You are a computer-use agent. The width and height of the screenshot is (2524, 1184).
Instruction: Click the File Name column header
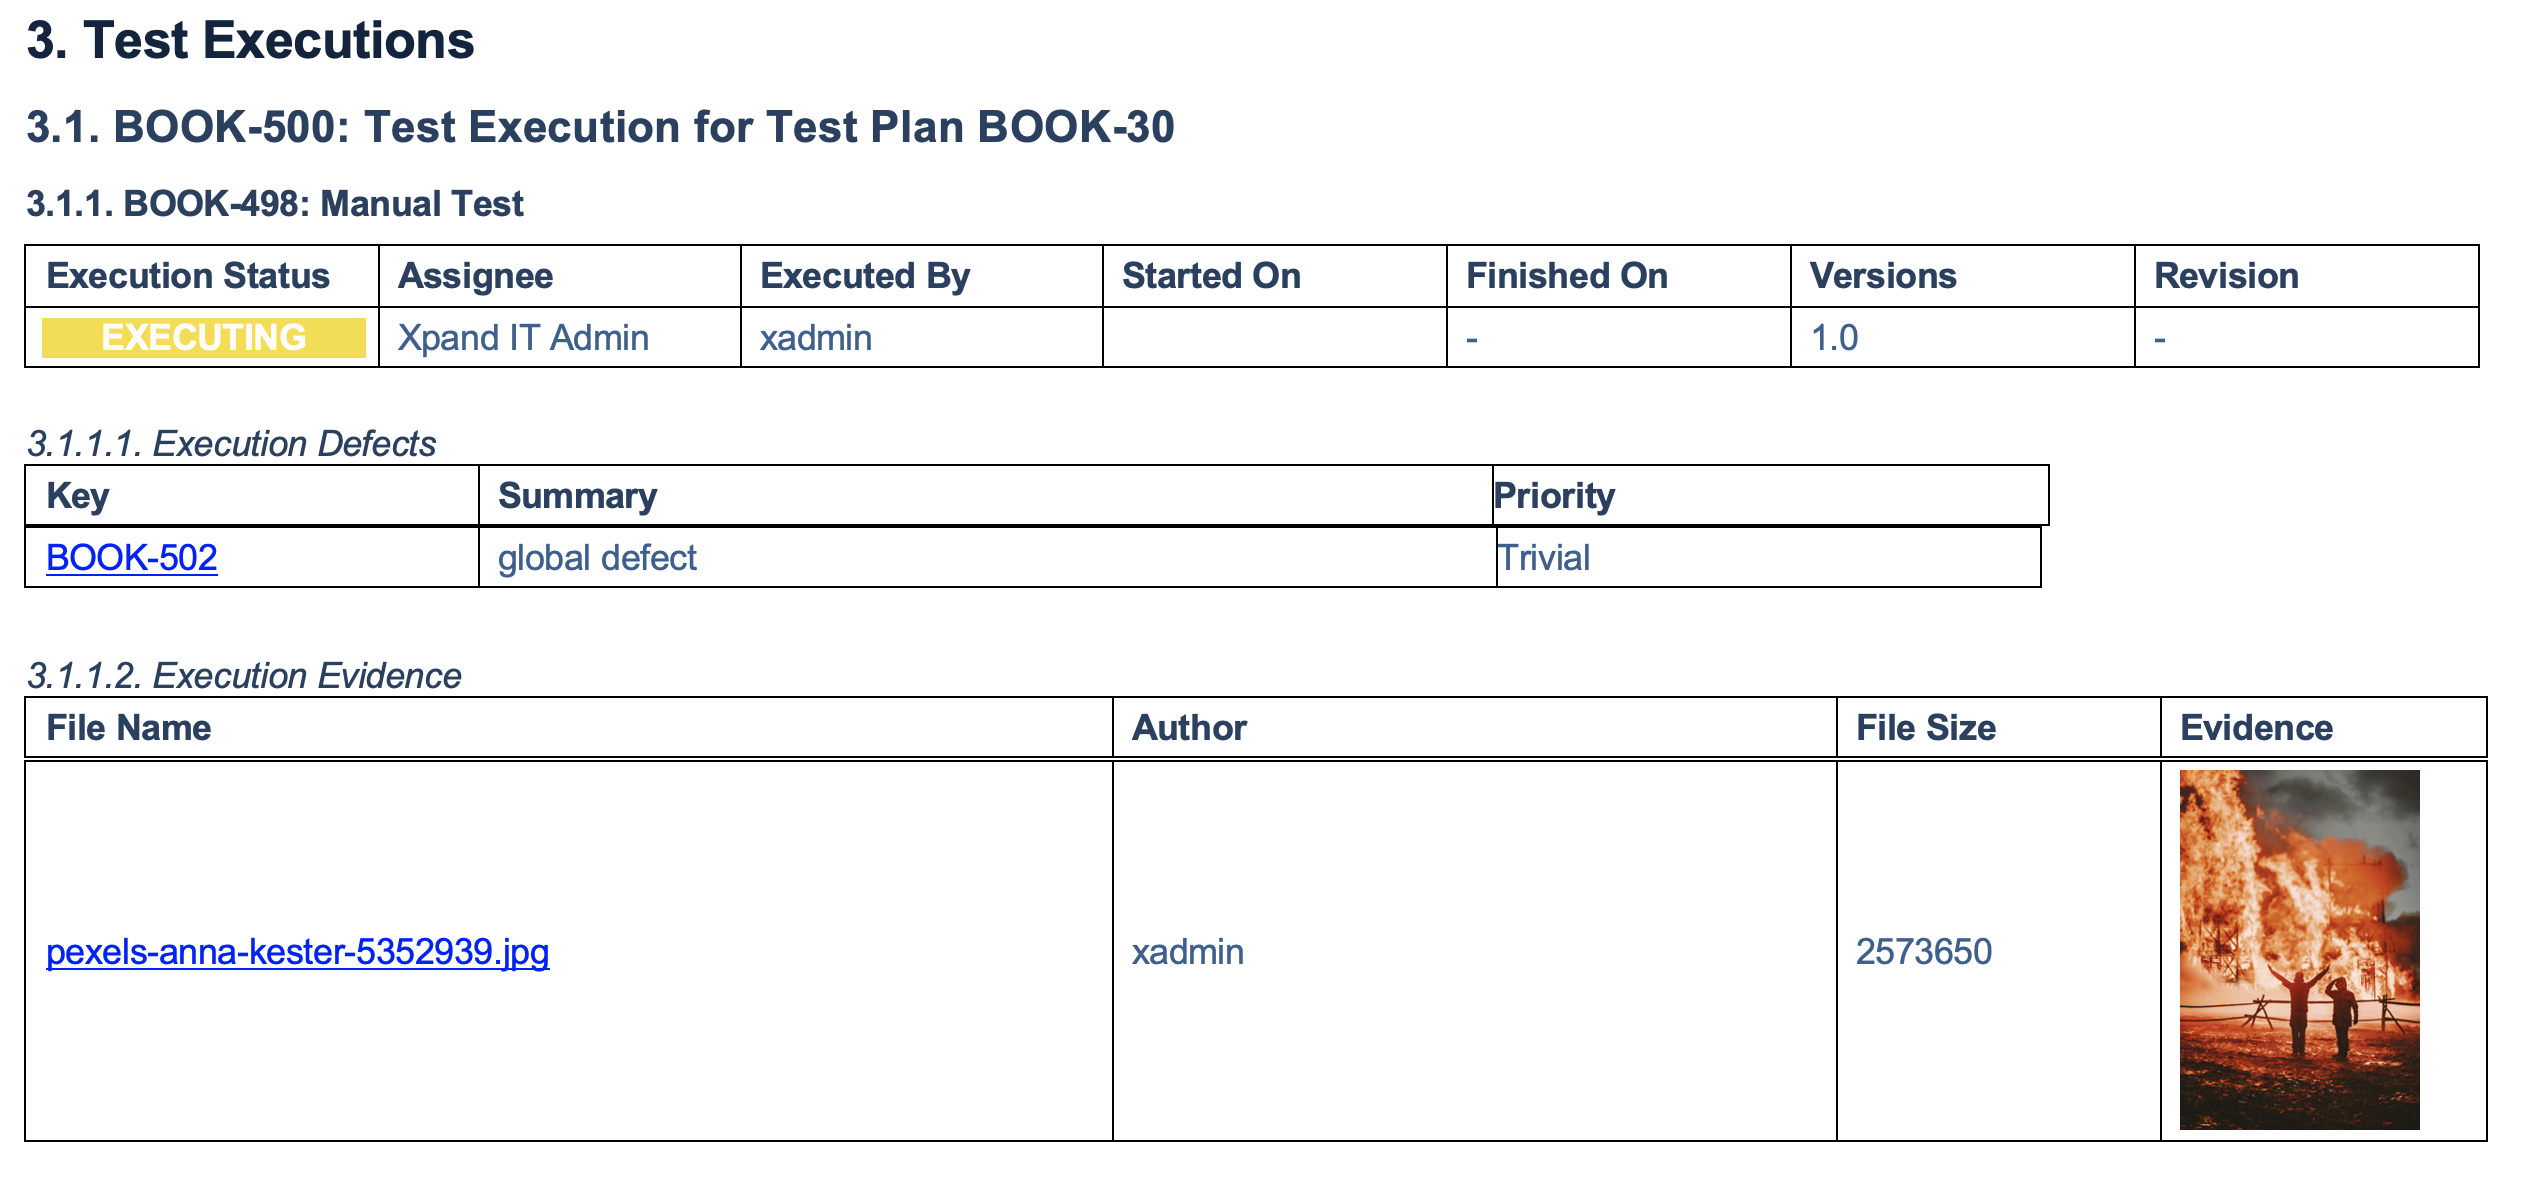129,728
